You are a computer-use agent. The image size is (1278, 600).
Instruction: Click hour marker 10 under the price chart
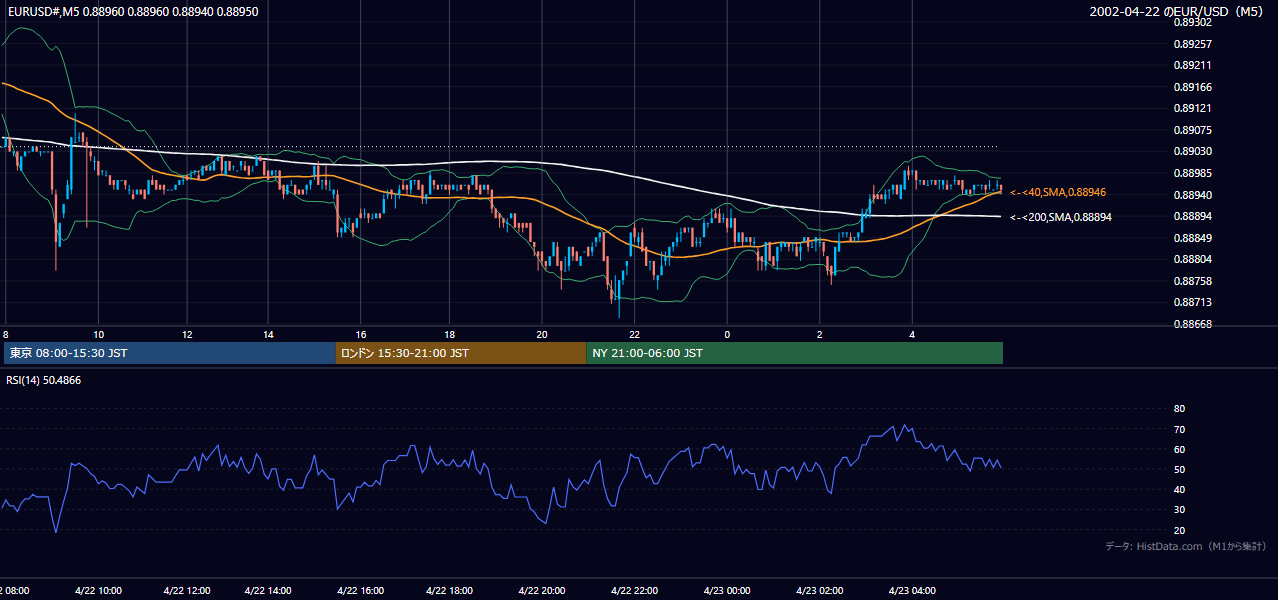pyautogui.click(x=98, y=334)
